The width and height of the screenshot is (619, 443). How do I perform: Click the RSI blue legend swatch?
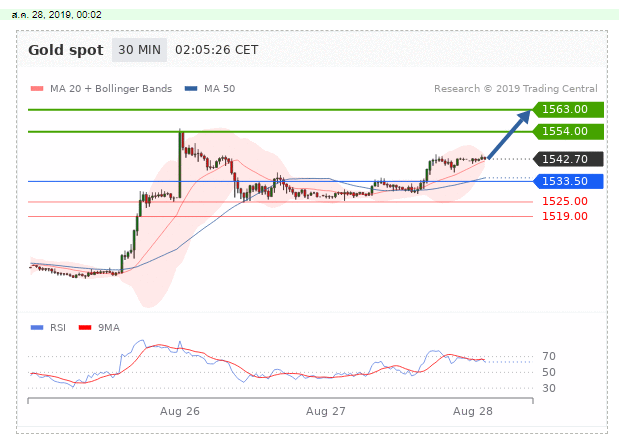pyautogui.click(x=37, y=327)
